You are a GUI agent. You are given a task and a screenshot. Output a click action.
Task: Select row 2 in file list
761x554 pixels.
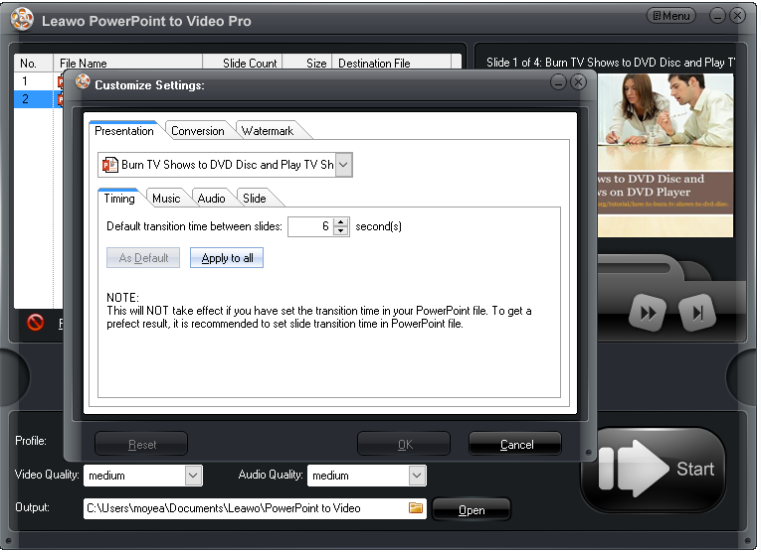pos(39,99)
